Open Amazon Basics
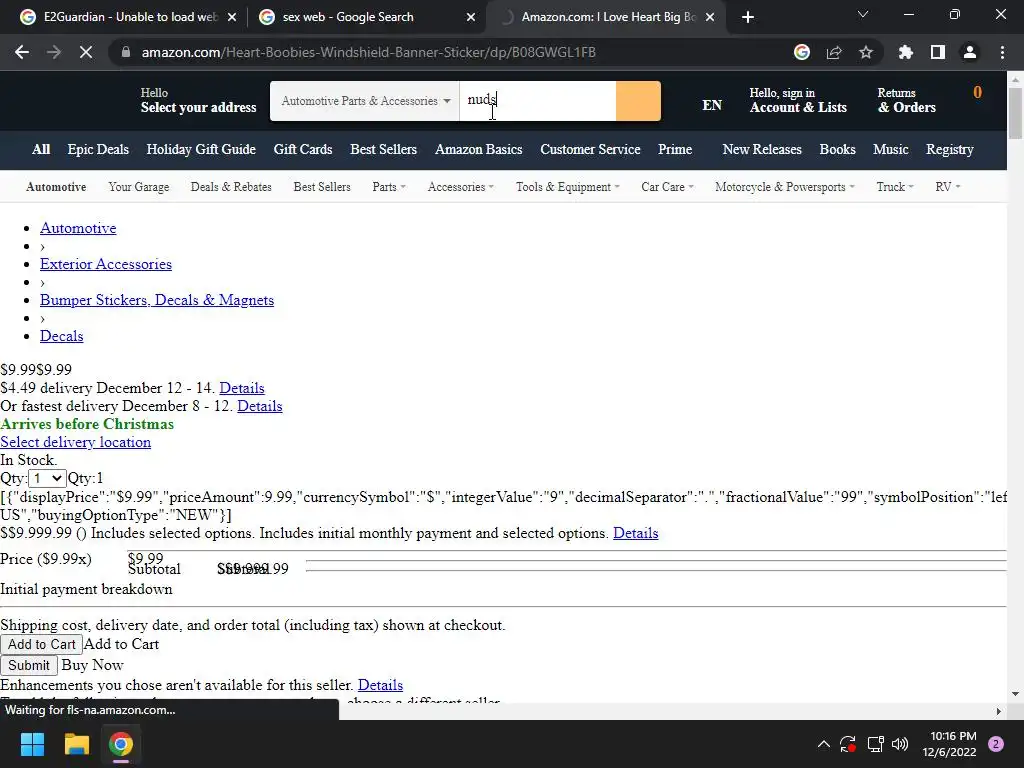 [x=479, y=150]
